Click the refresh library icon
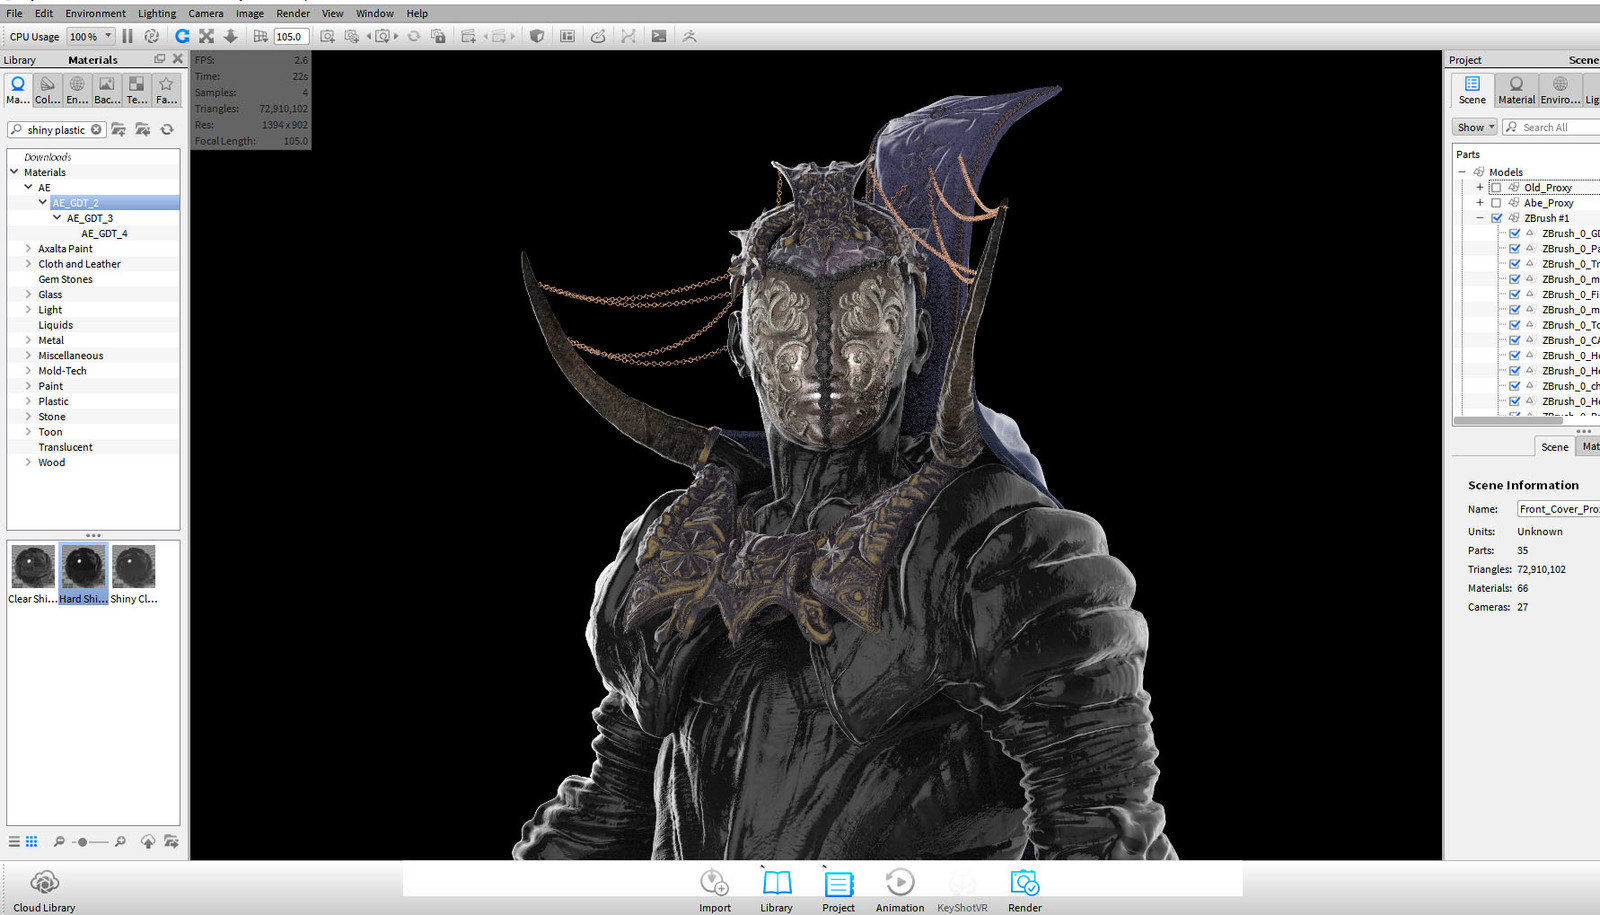This screenshot has width=1600, height=915. tap(167, 129)
